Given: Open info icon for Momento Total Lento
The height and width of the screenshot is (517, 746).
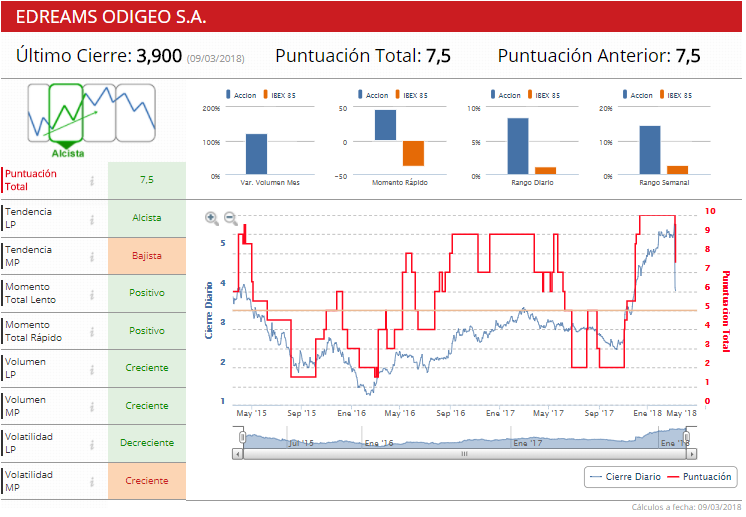Looking at the screenshot, I should [x=92, y=294].
